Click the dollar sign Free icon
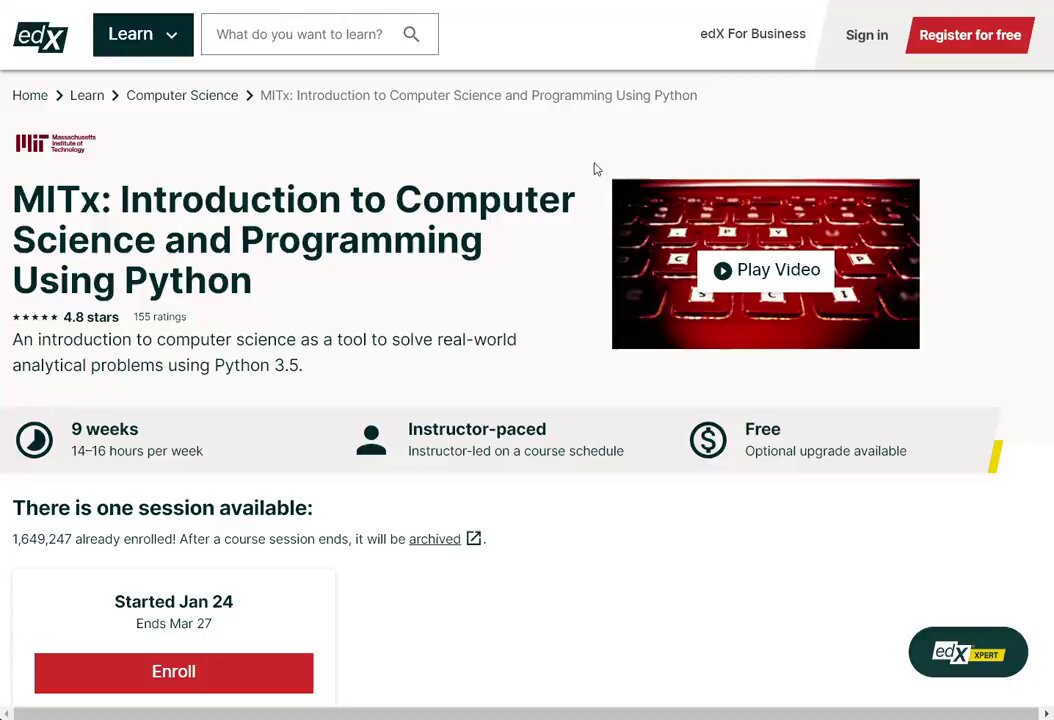The image size is (1054, 720). (708, 440)
